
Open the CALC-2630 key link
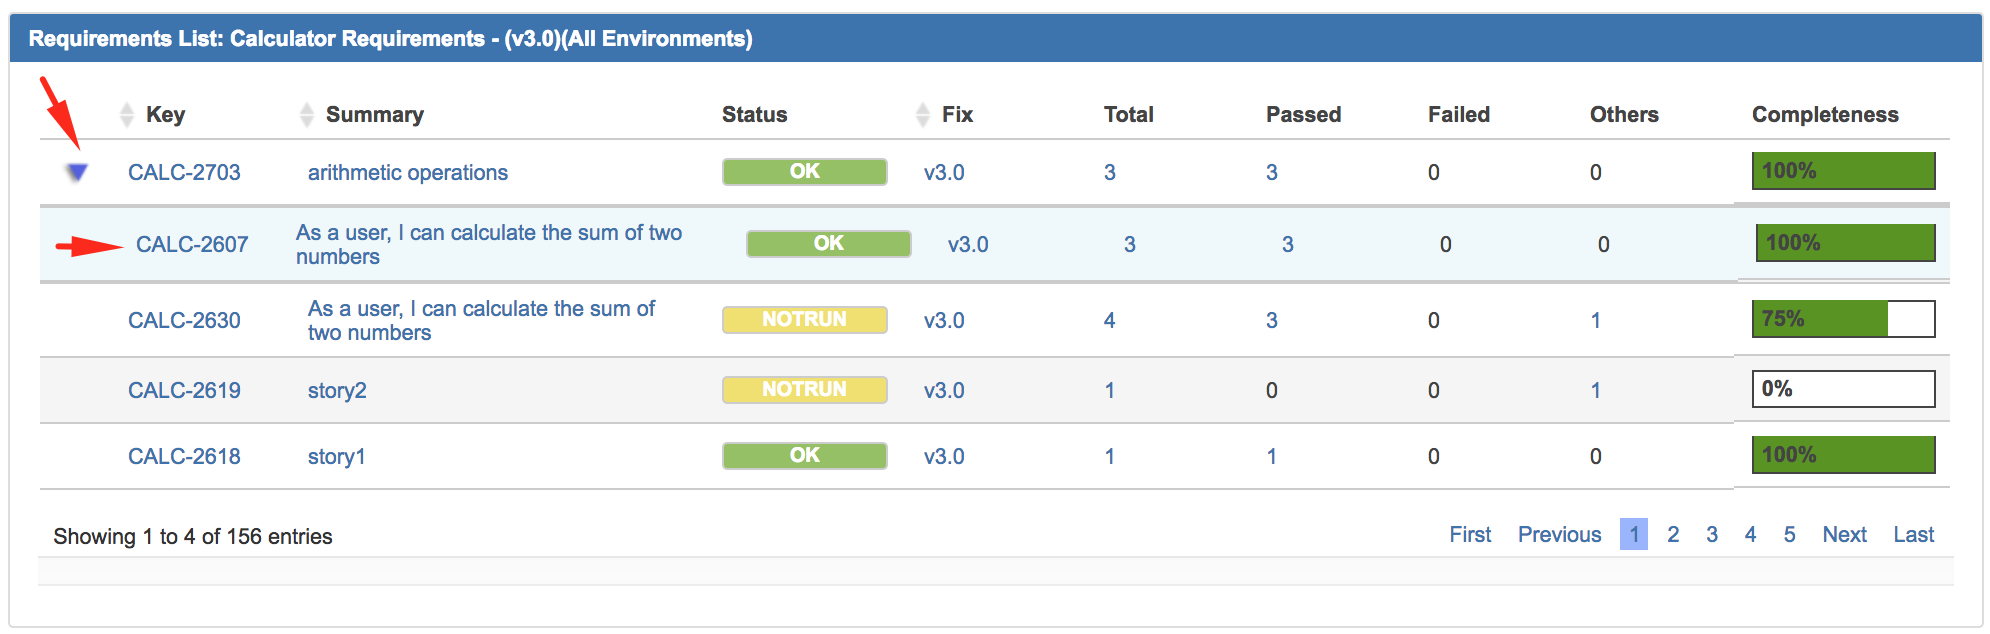(x=184, y=320)
